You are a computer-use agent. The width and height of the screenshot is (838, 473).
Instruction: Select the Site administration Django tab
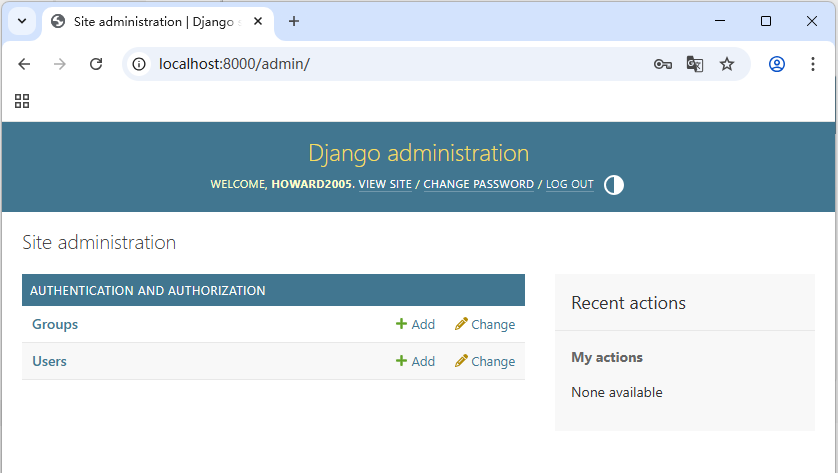[158, 21]
